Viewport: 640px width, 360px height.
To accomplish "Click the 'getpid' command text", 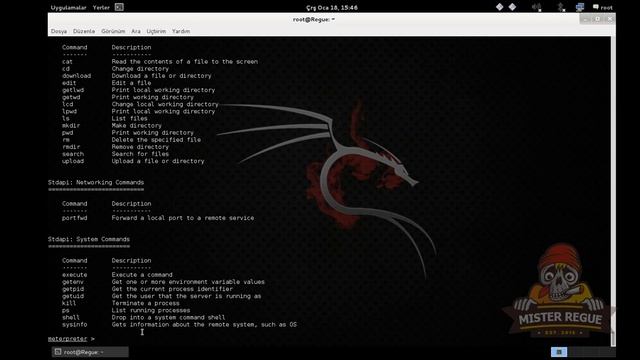I will coord(73,289).
